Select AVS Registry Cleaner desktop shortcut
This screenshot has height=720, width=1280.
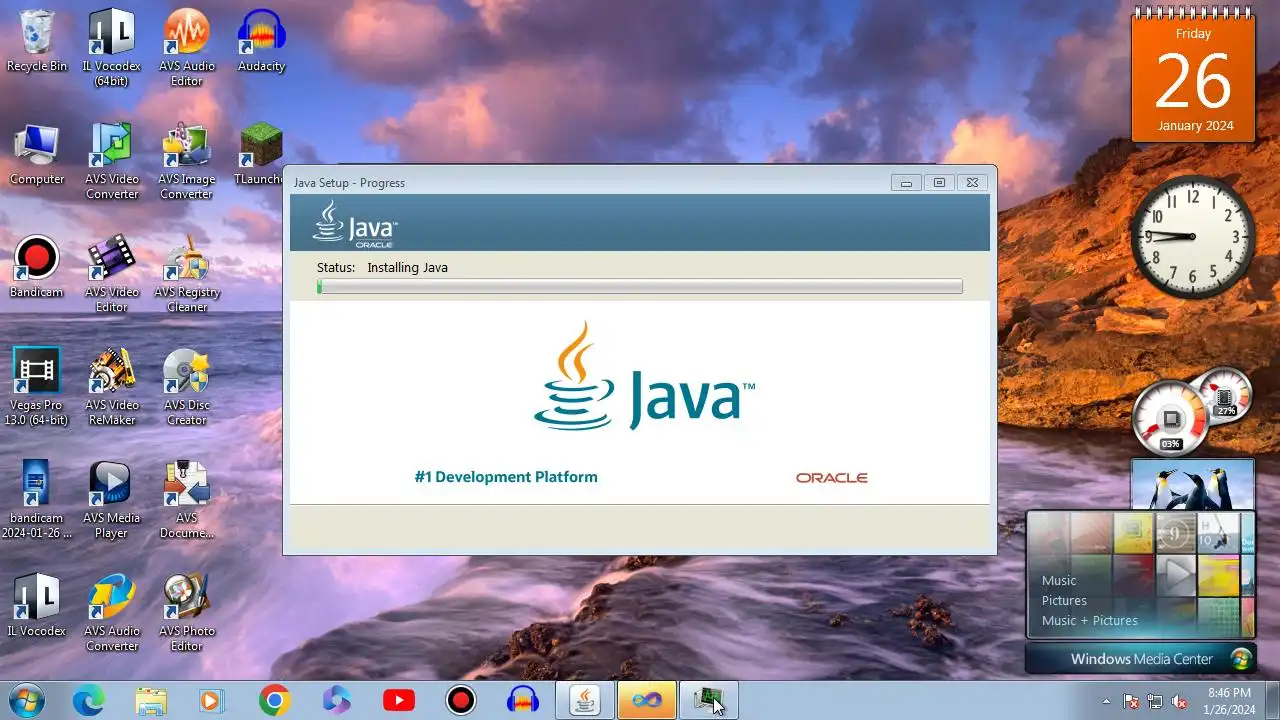186,274
